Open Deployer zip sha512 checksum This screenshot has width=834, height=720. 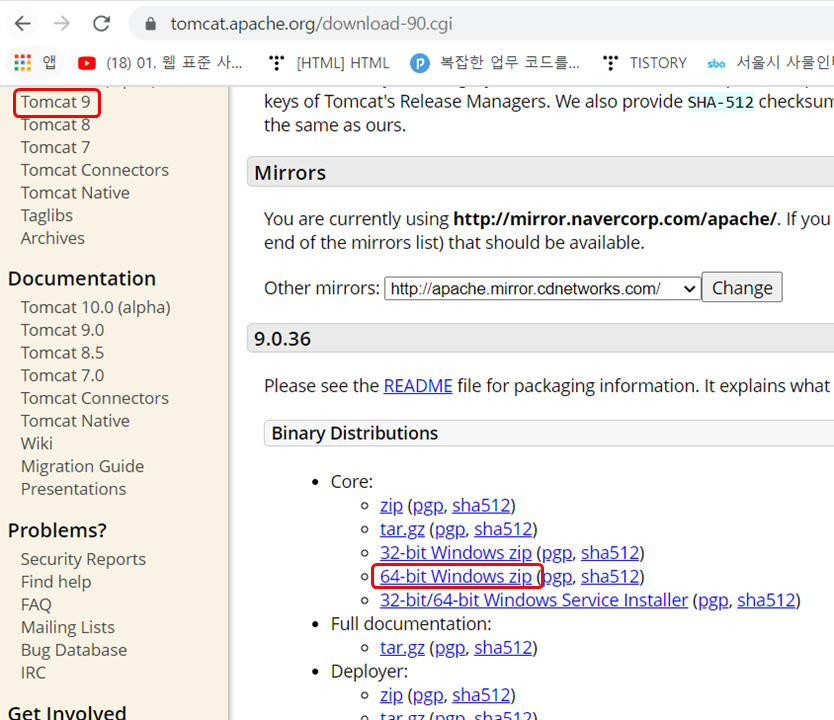481,696
